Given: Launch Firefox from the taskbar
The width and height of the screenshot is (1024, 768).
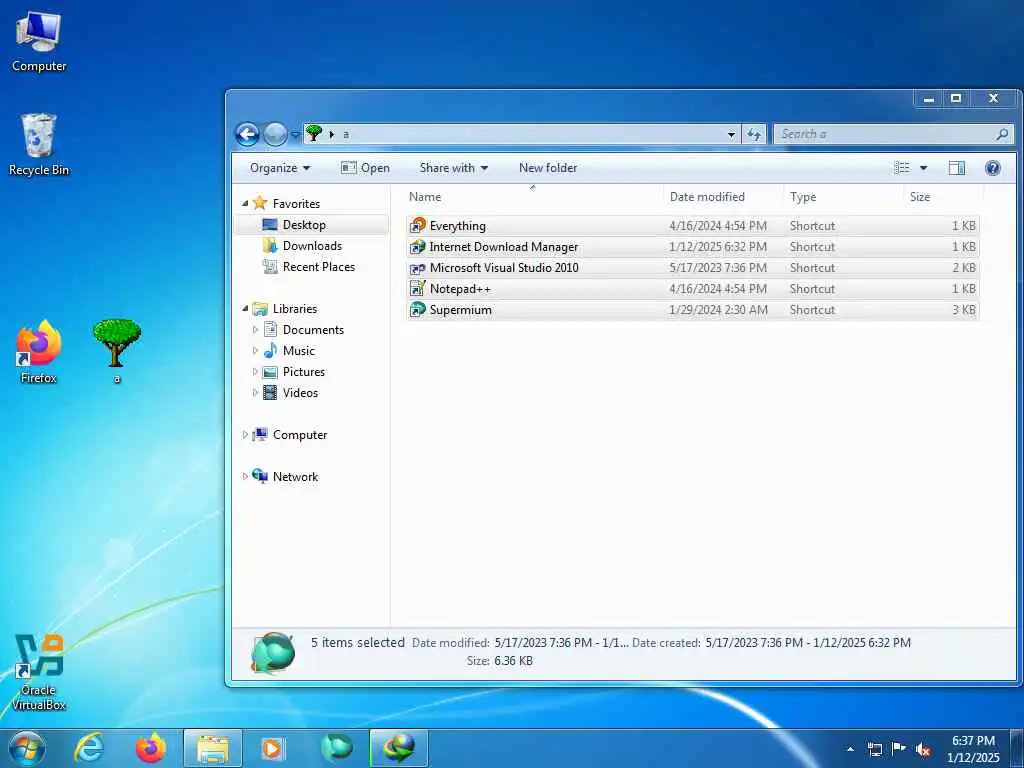Looking at the screenshot, I should (151, 748).
